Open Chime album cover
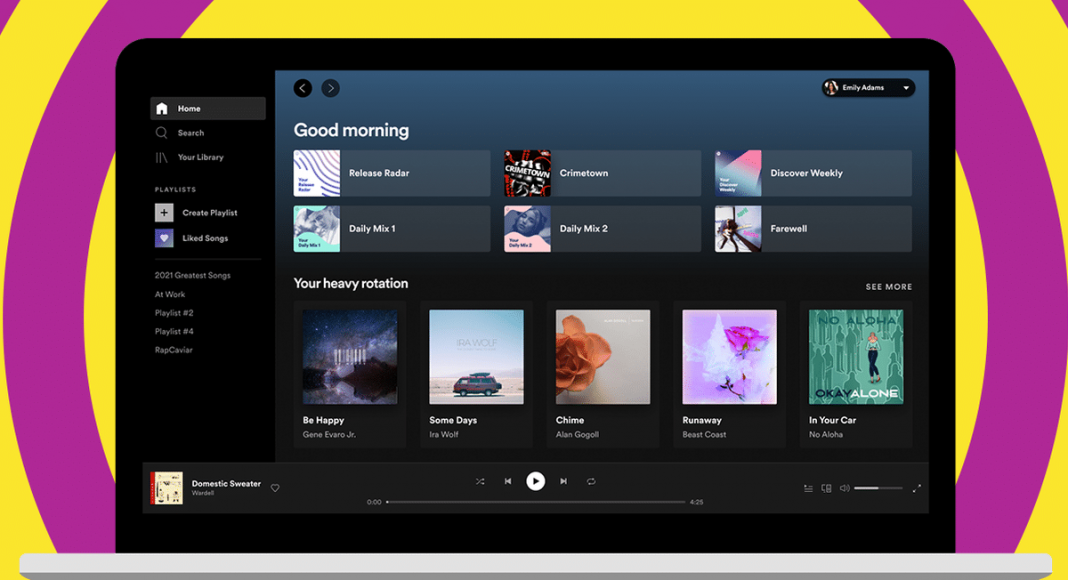Image resolution: width=1068 pixels, height=580 pixels. tap(603, 357)
